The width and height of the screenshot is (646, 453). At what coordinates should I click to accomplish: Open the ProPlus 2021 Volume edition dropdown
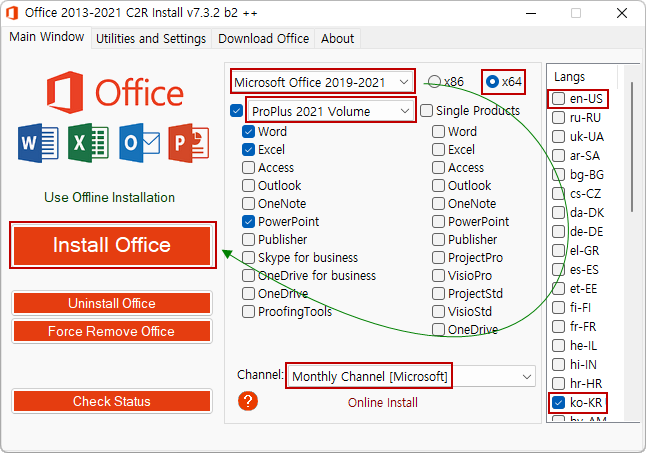coord(331,111)
